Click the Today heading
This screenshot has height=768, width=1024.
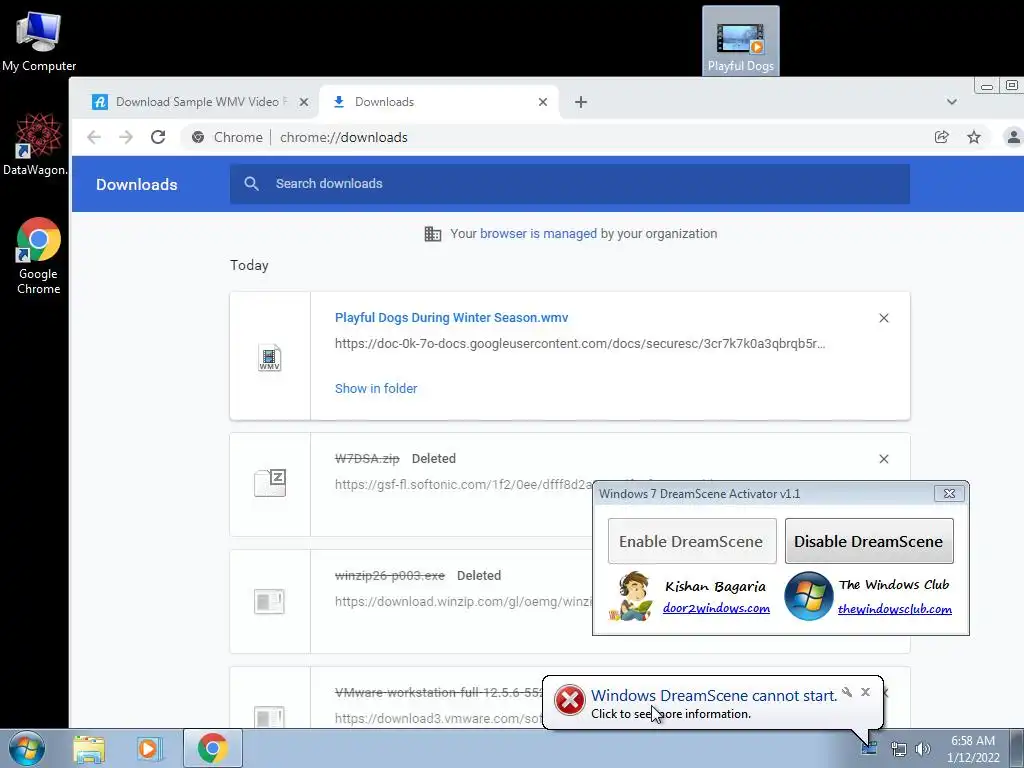click(249, 265)
